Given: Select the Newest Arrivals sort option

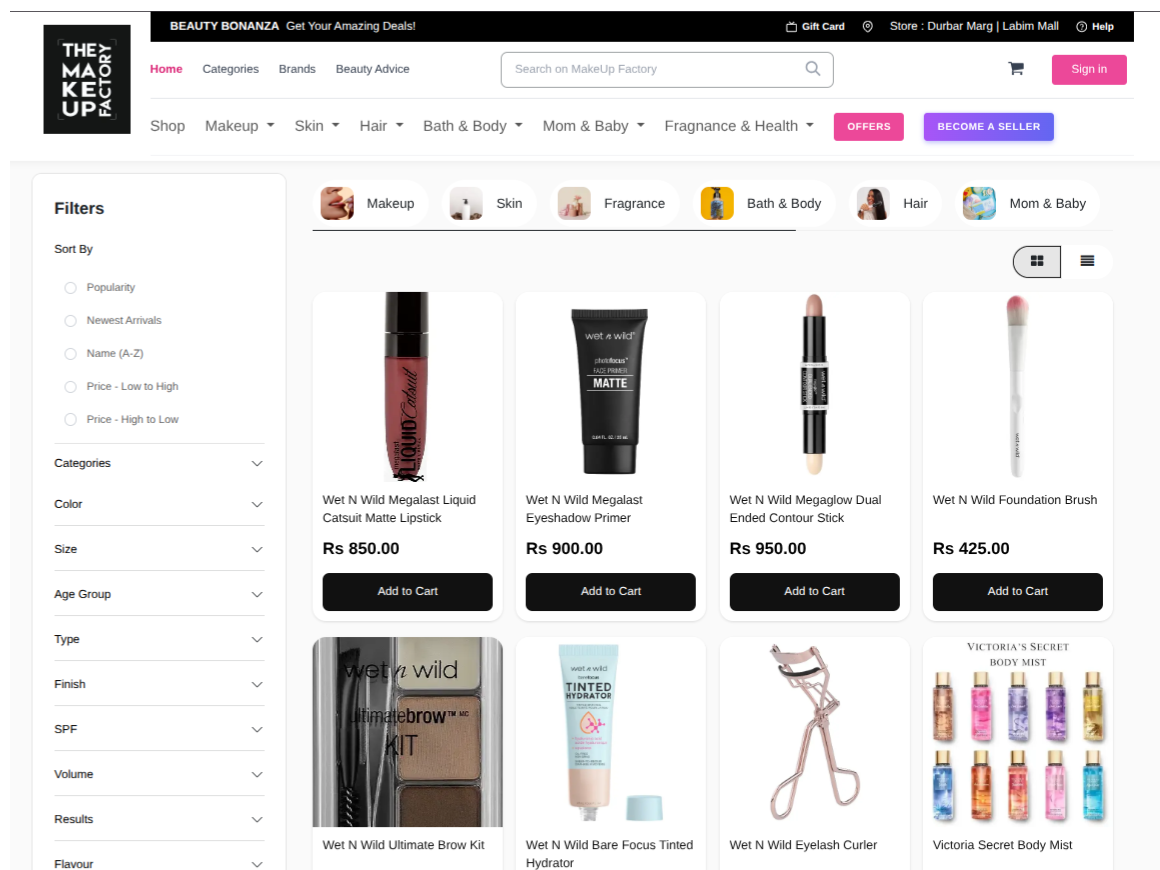Looking at the screenshot, I should coord(70,321).
